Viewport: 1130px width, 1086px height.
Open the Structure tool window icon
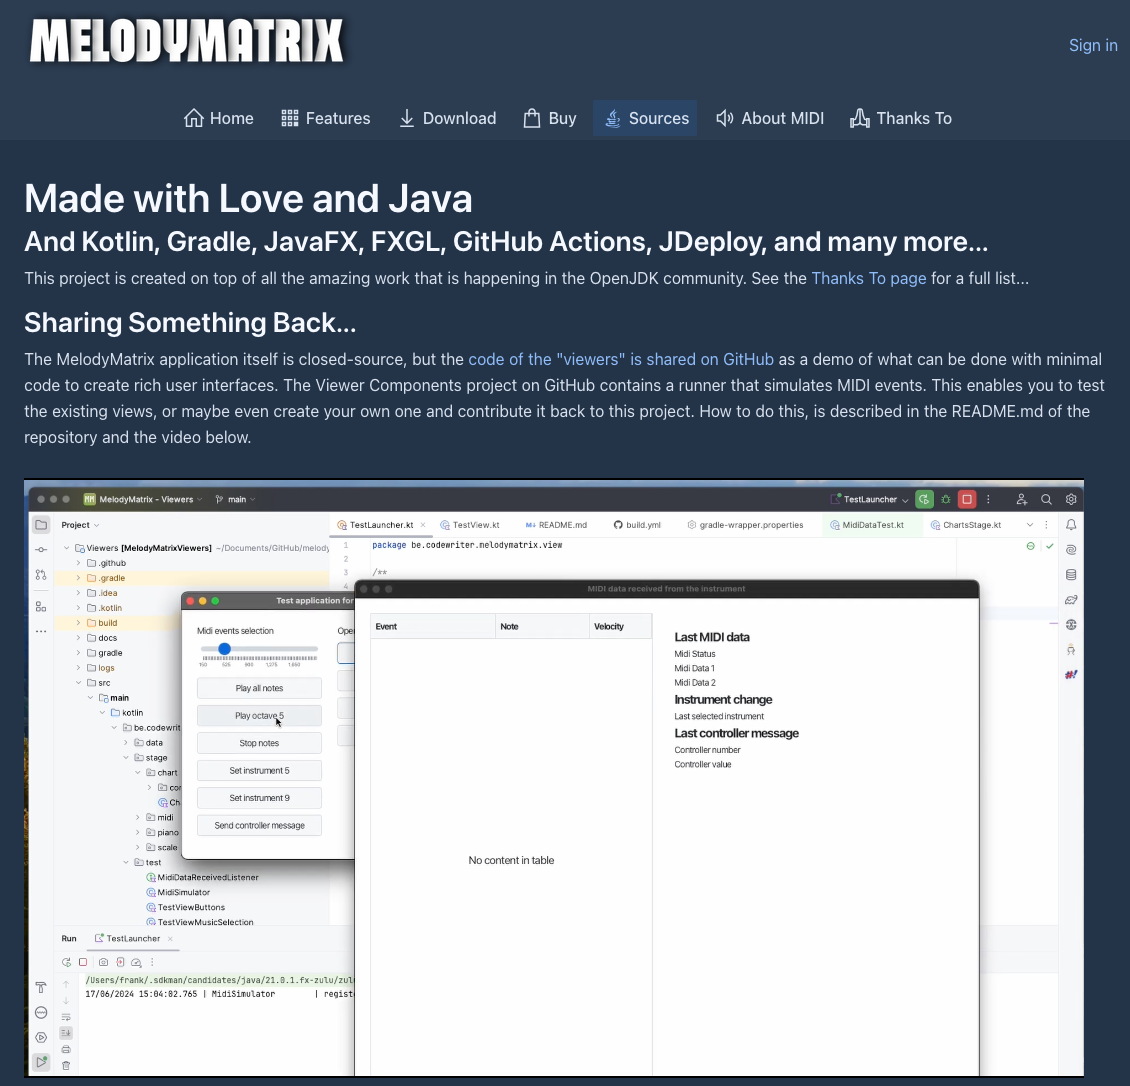[41, 607]
